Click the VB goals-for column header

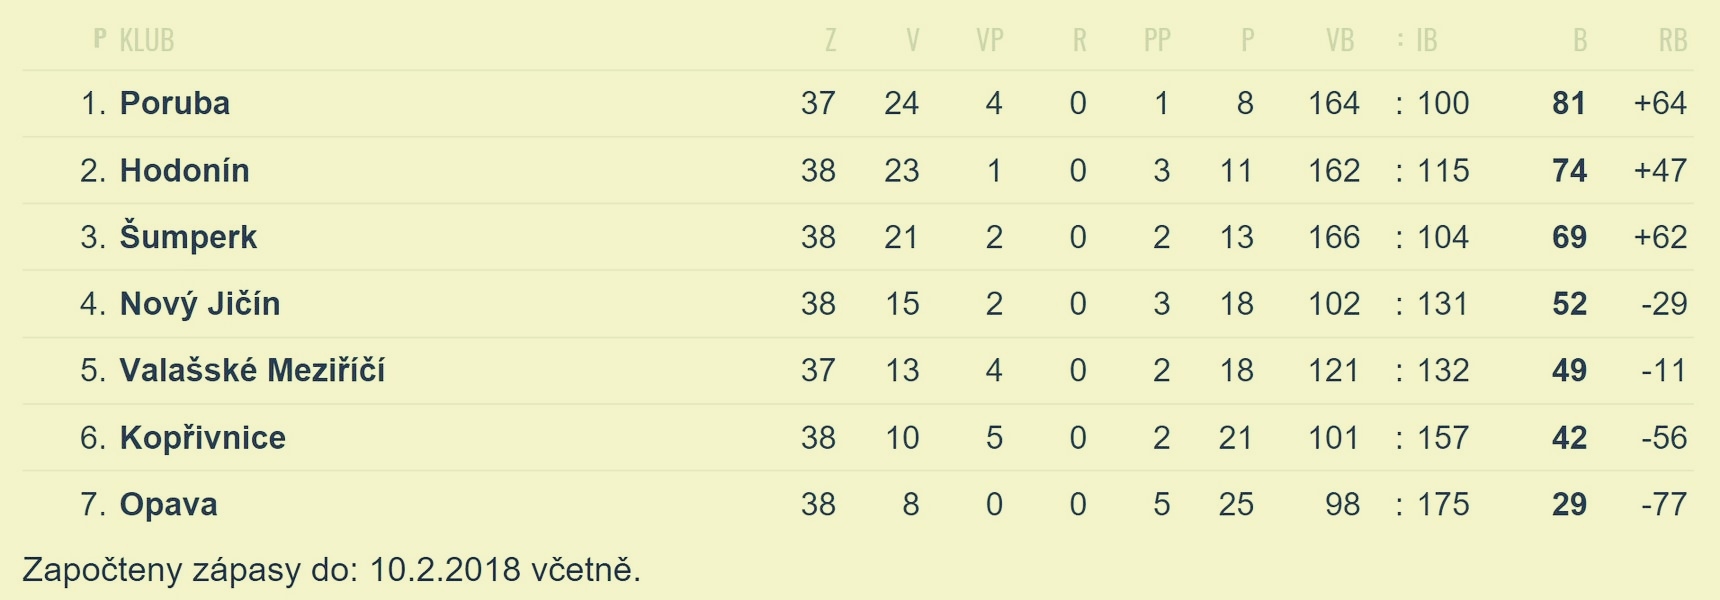coord(1340,40)
